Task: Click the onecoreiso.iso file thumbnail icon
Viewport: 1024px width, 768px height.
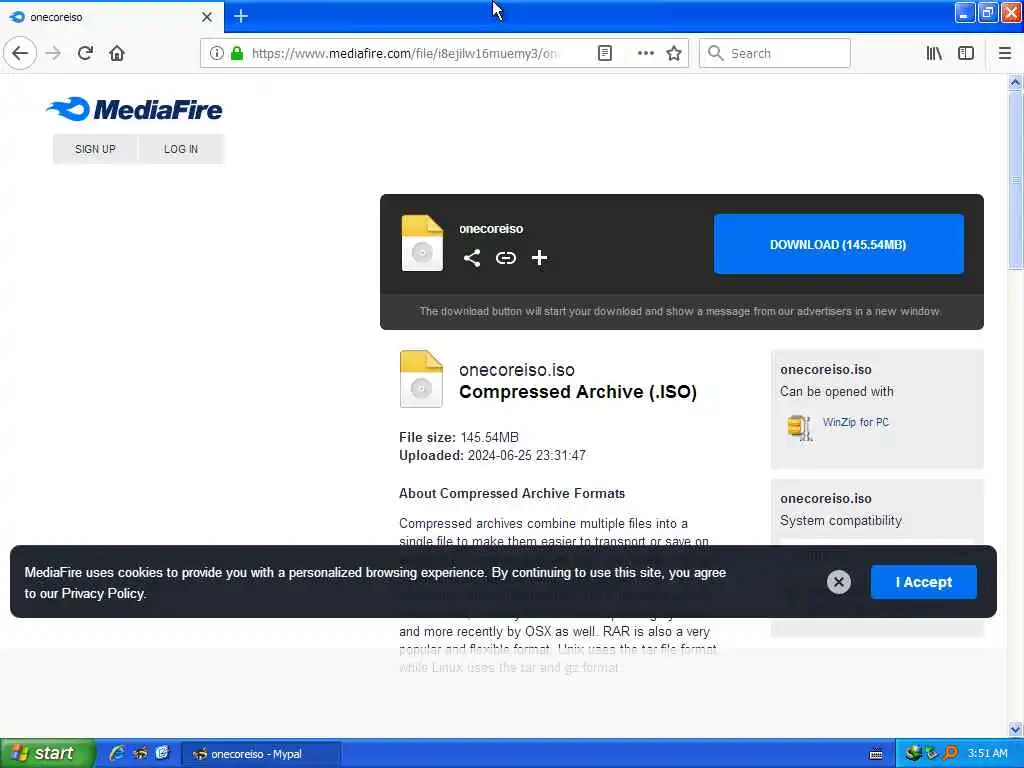Action: pyautogui.click(x=421, y=379)
